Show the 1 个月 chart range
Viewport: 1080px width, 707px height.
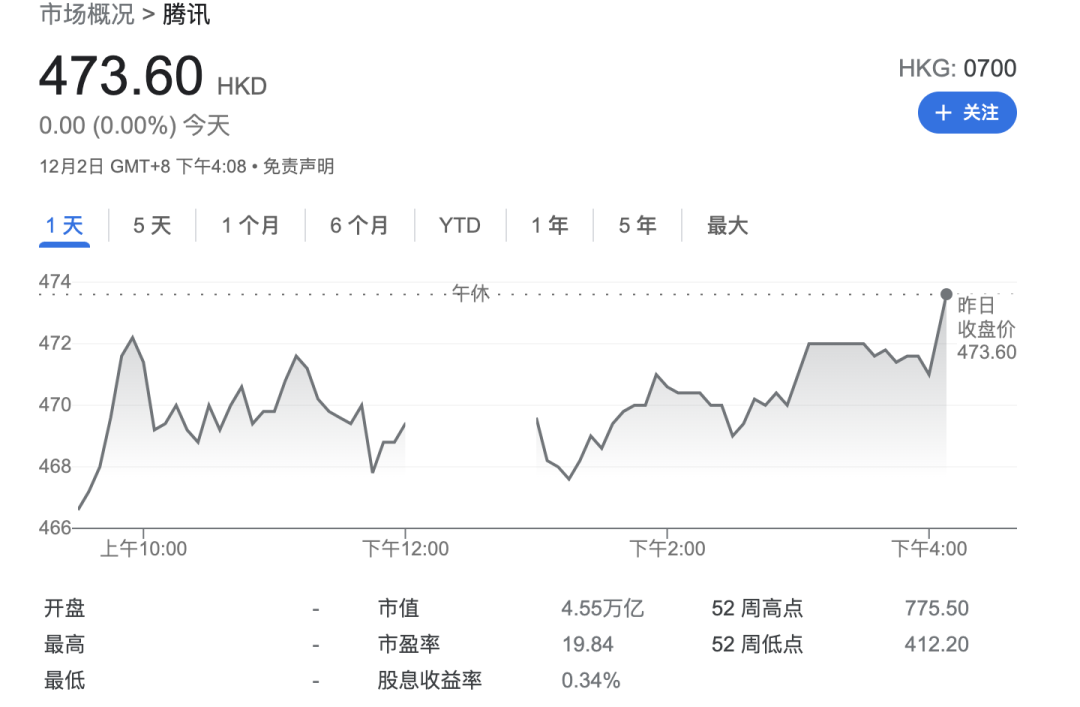[x=250, y=226]
